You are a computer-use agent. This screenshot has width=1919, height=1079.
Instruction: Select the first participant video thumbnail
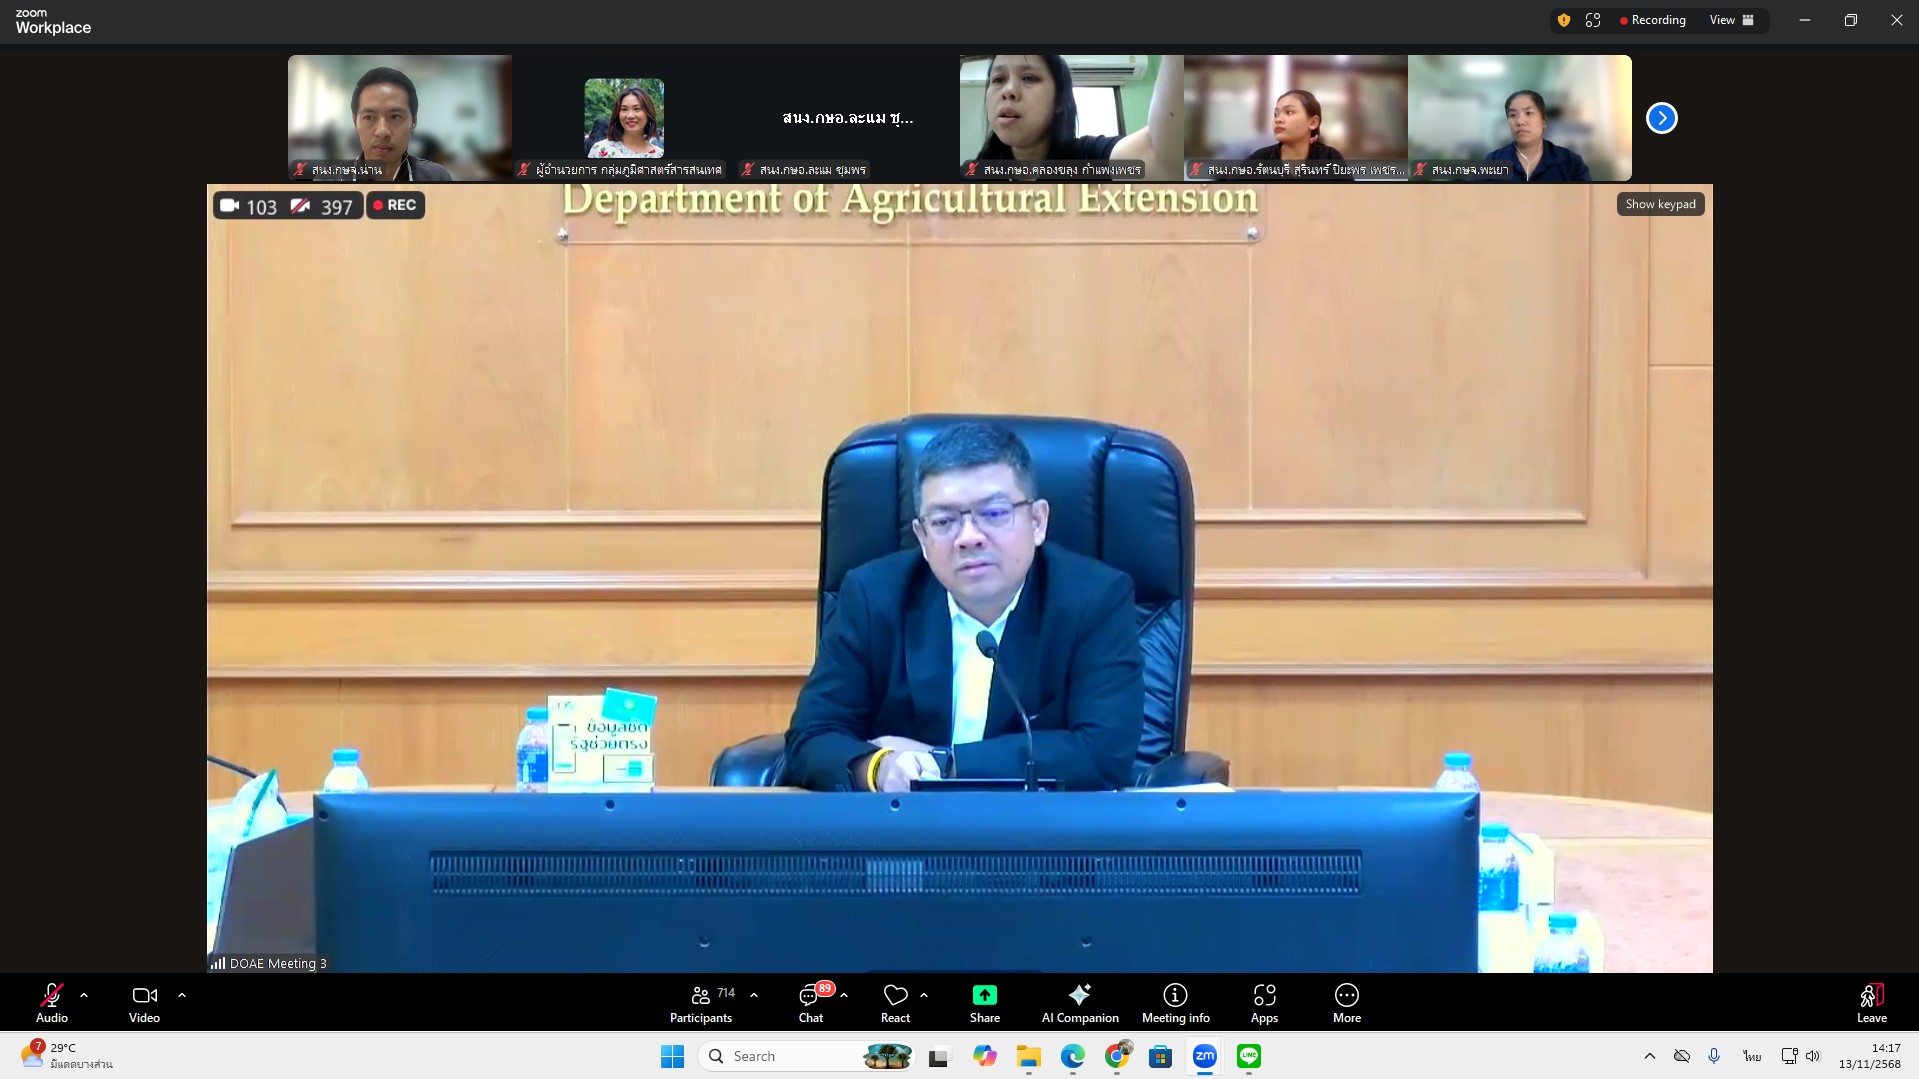pos(400,117)
